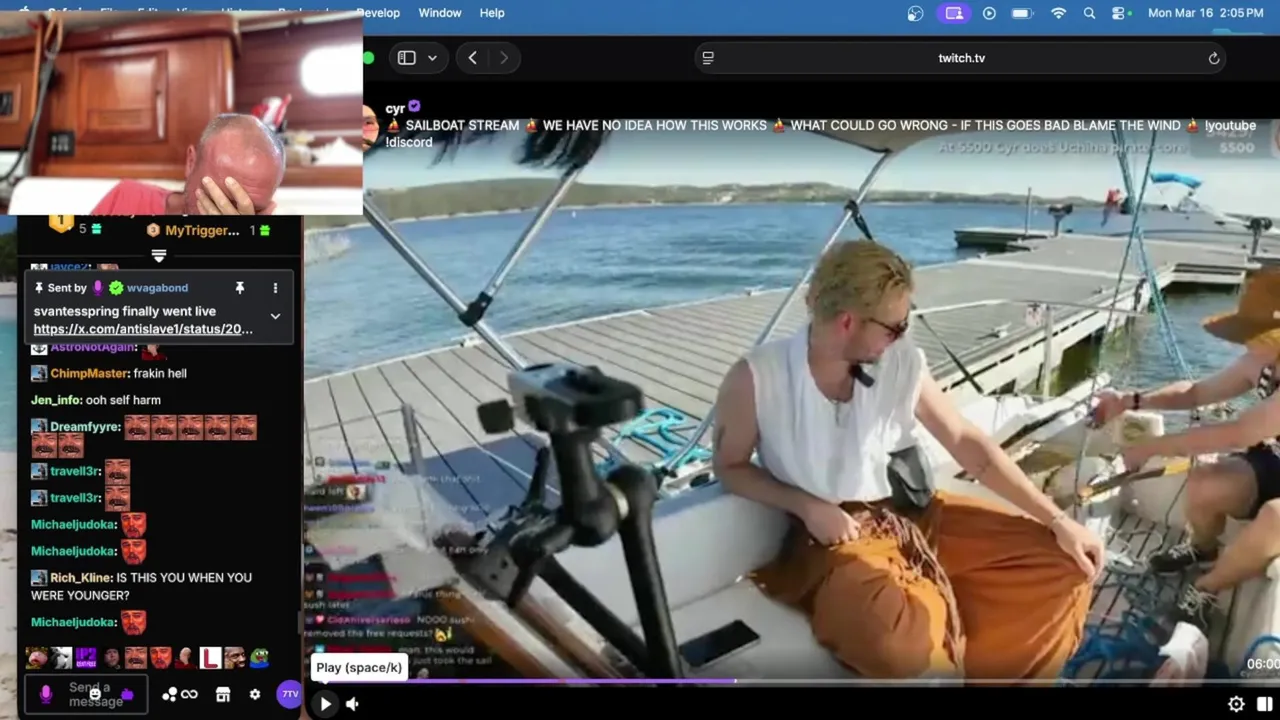Reload the page with the refresh icon

coord(1214,58)
